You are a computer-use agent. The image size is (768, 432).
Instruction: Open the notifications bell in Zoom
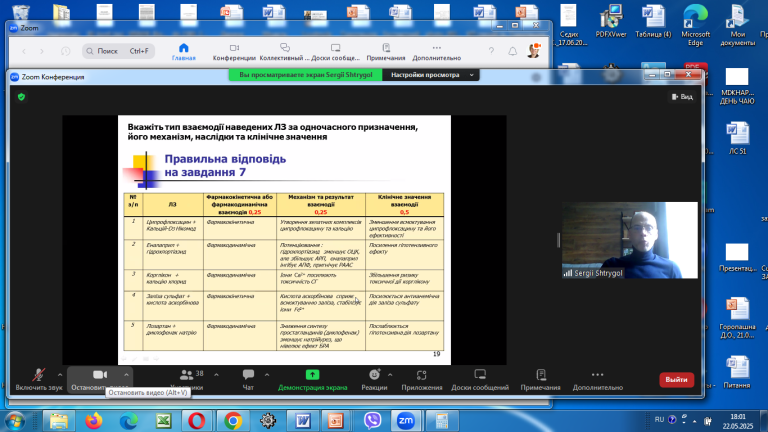tap(512, 51)
